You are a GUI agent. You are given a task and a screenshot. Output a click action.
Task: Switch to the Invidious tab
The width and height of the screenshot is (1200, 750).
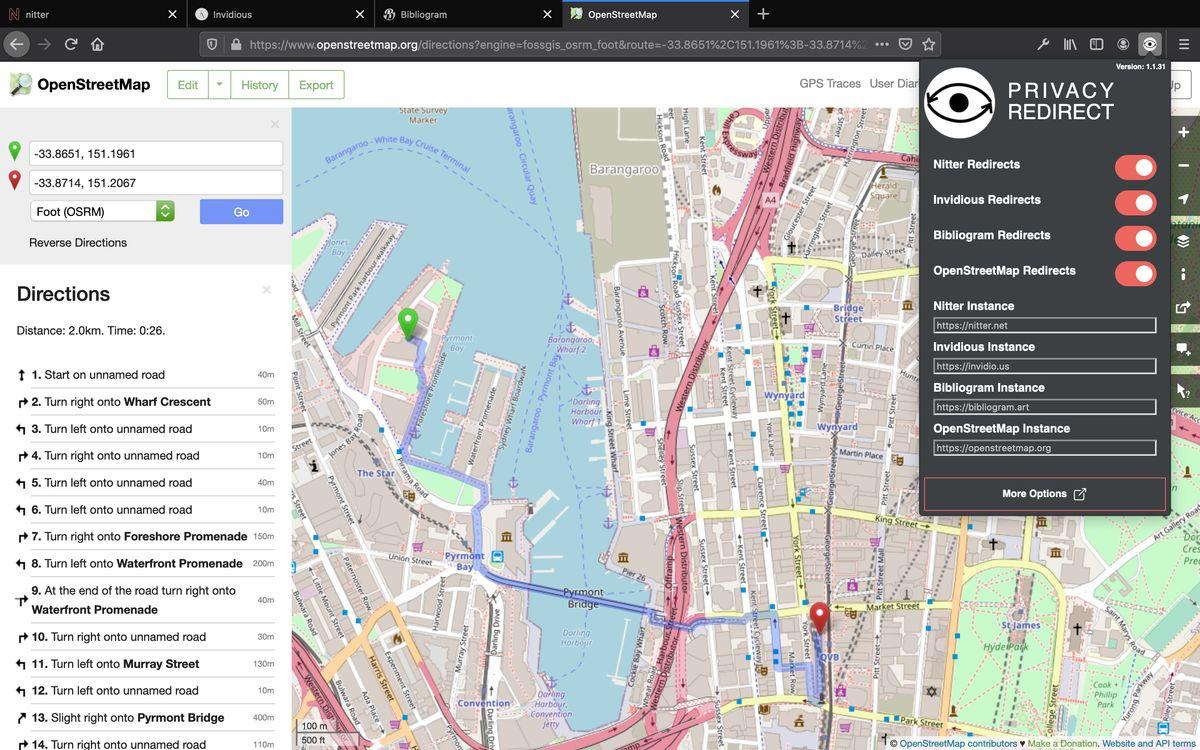pos(280,14)
